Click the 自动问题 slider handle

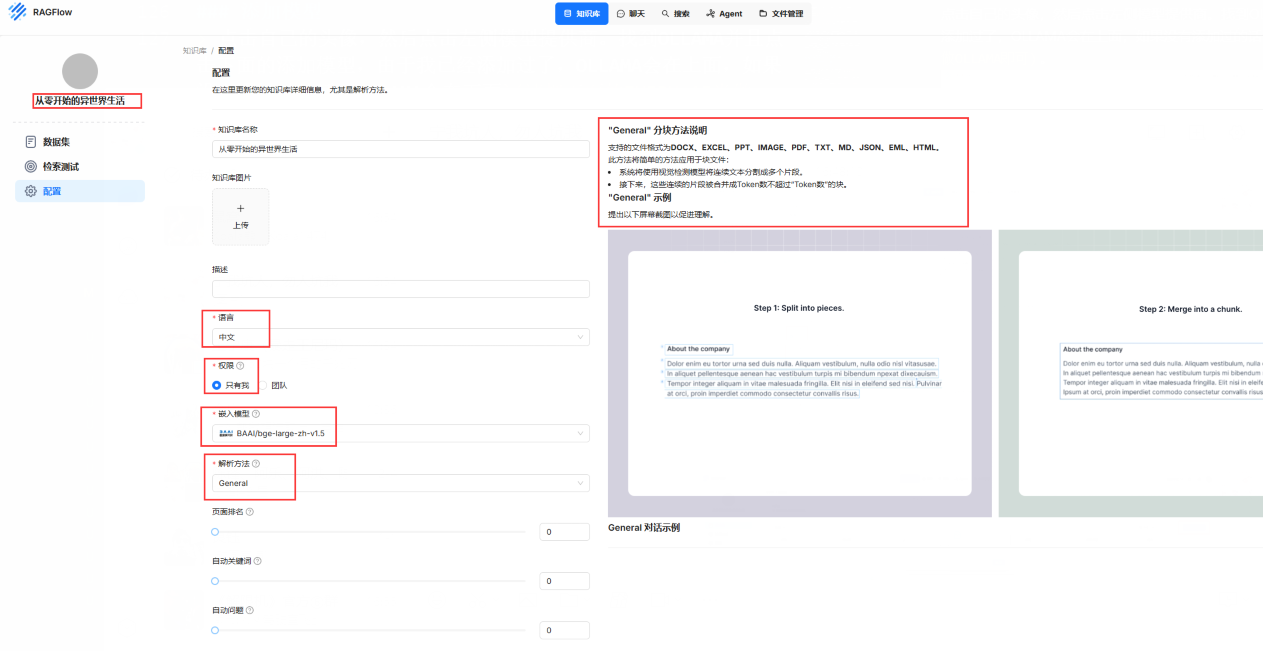[215, 630]
